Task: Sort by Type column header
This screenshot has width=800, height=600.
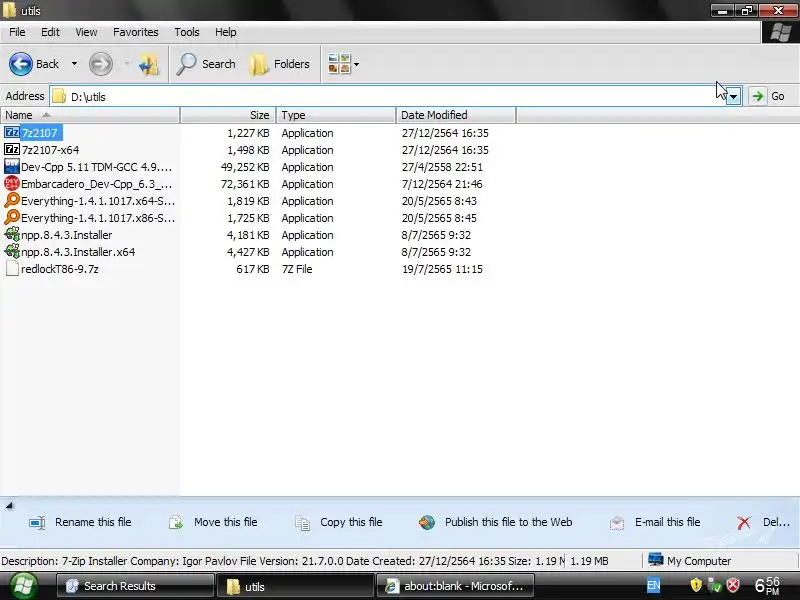Action: pos(336,115)
